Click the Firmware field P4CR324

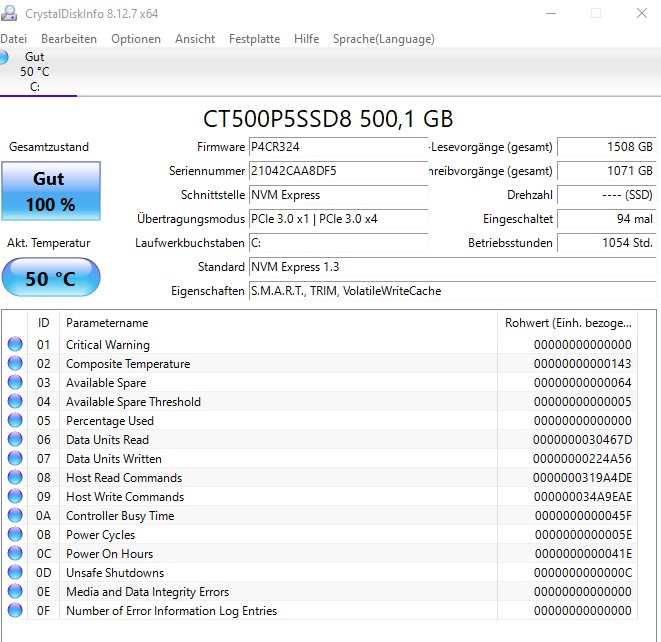click(x=338, y=147)
